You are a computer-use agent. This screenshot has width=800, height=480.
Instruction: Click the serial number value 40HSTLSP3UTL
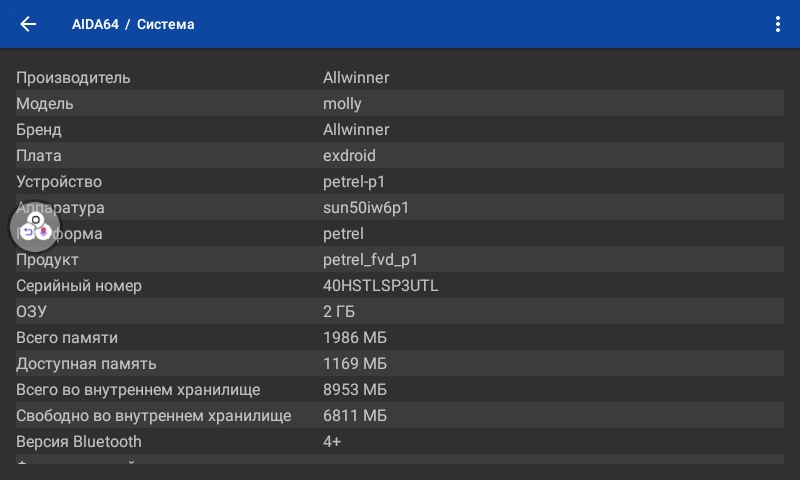point(380,285)
